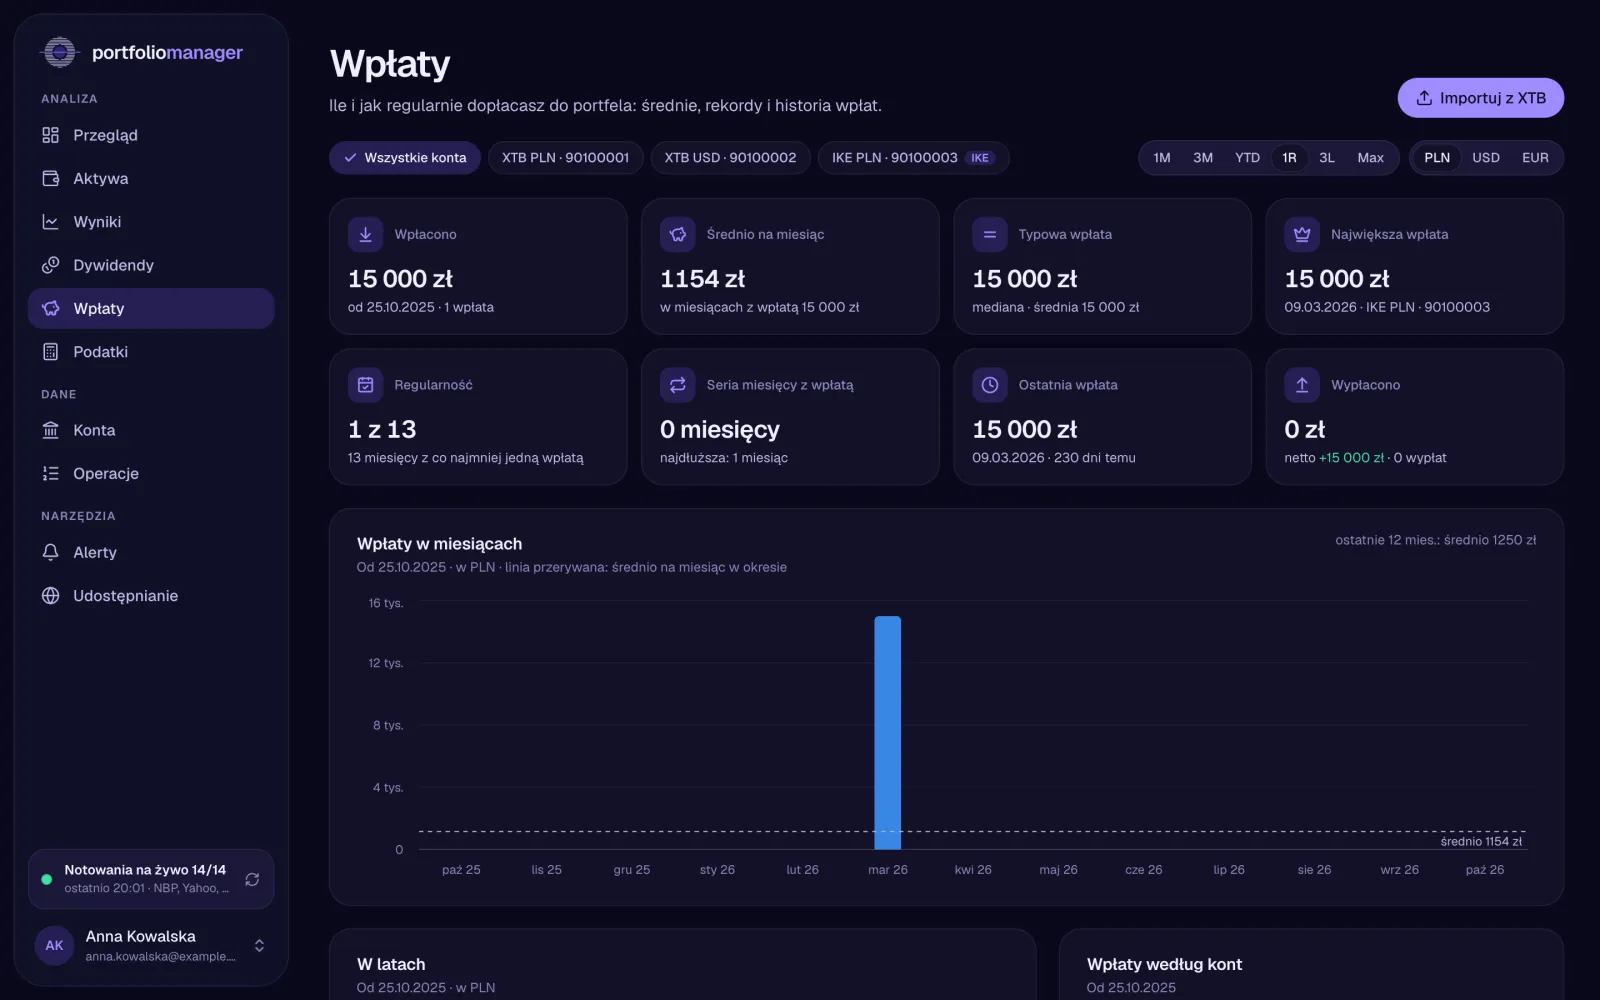The height and width of the screenshot is (1000, 1600).
Task: Switch currency to USD
Action: tap(1485, 158)
